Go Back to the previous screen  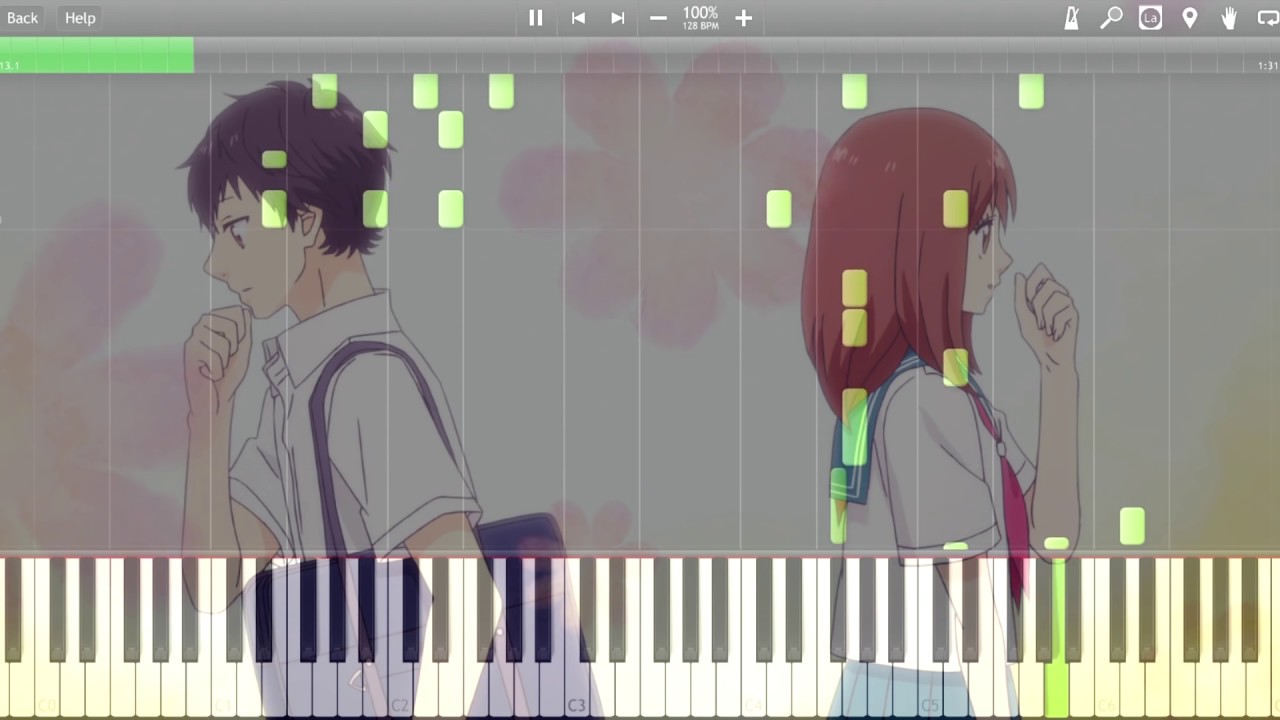pyautogui.click(x=22, y=18)
